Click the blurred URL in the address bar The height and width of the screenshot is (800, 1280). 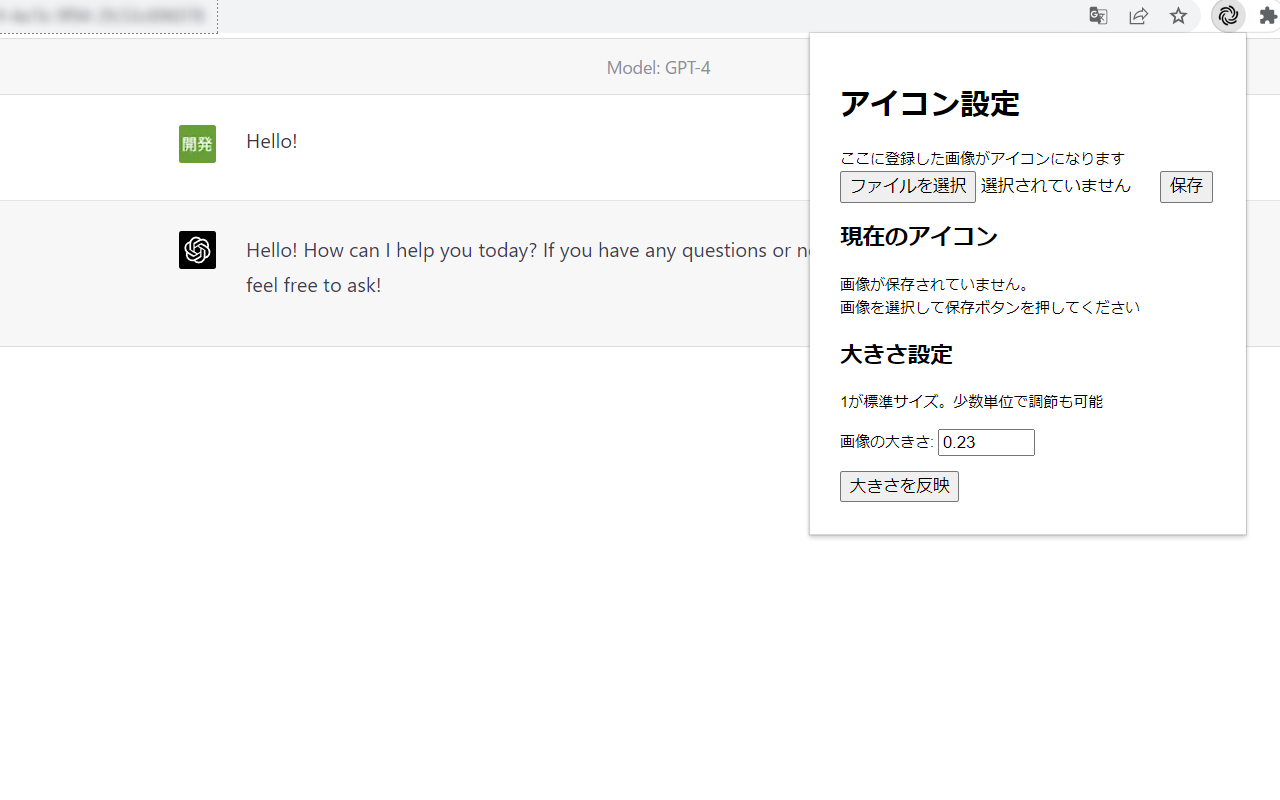(105, 16)
